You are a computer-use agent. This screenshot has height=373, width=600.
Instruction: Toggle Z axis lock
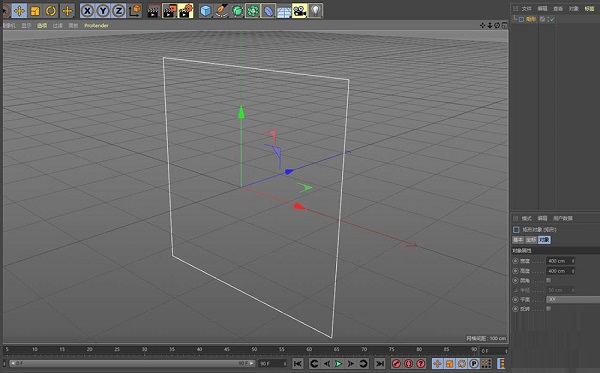tap(119, 11)
